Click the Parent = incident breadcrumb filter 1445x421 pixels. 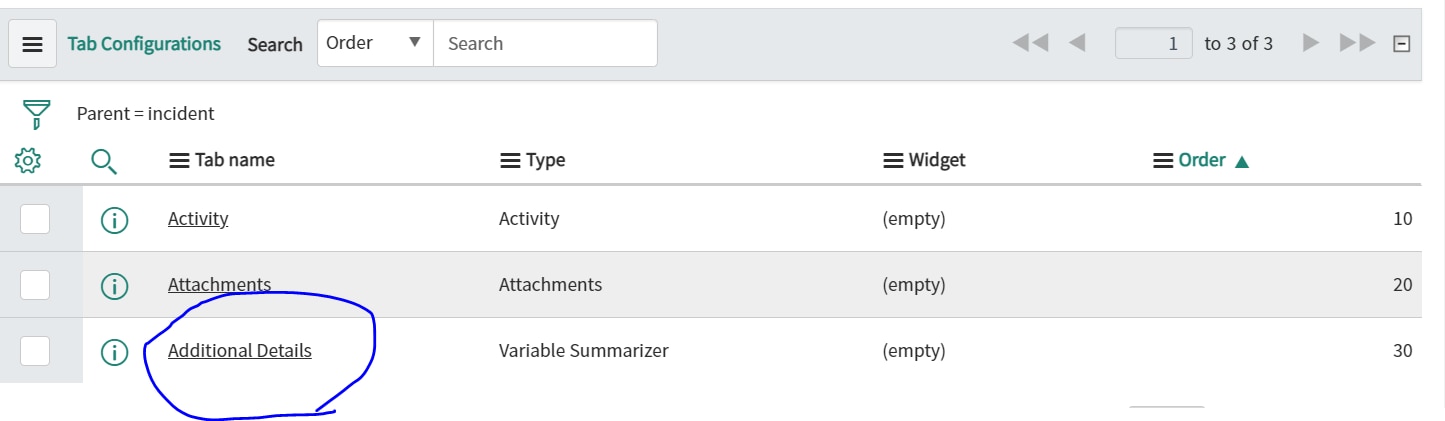(x=146, y=114)
